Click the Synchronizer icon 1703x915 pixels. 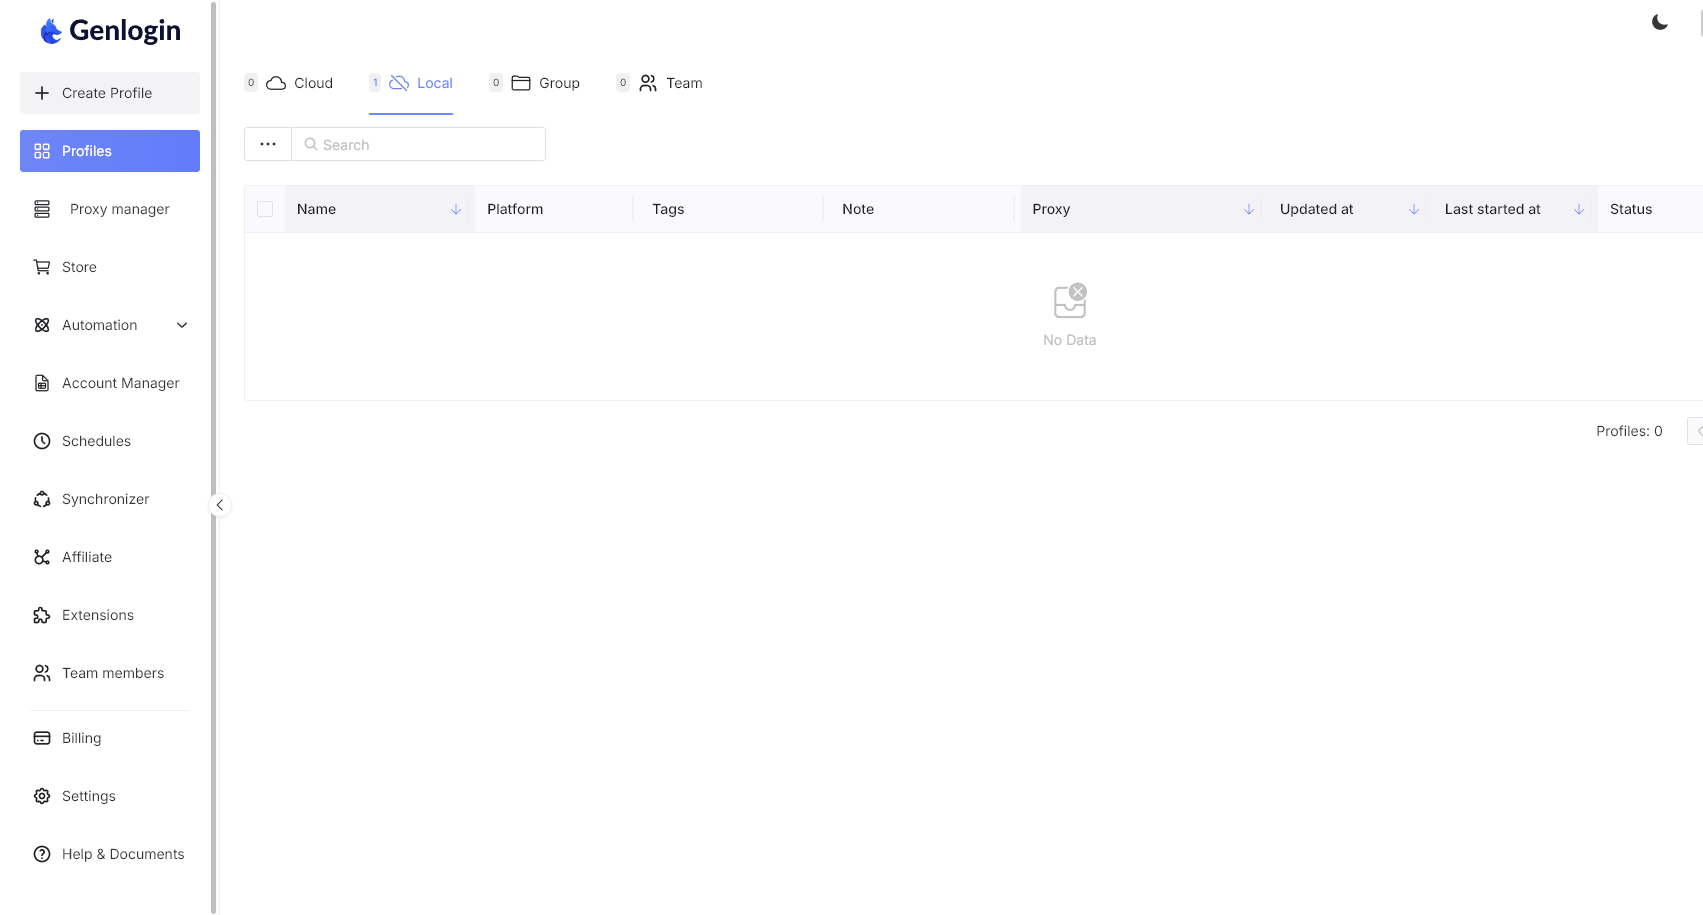[x=42, y=499]
